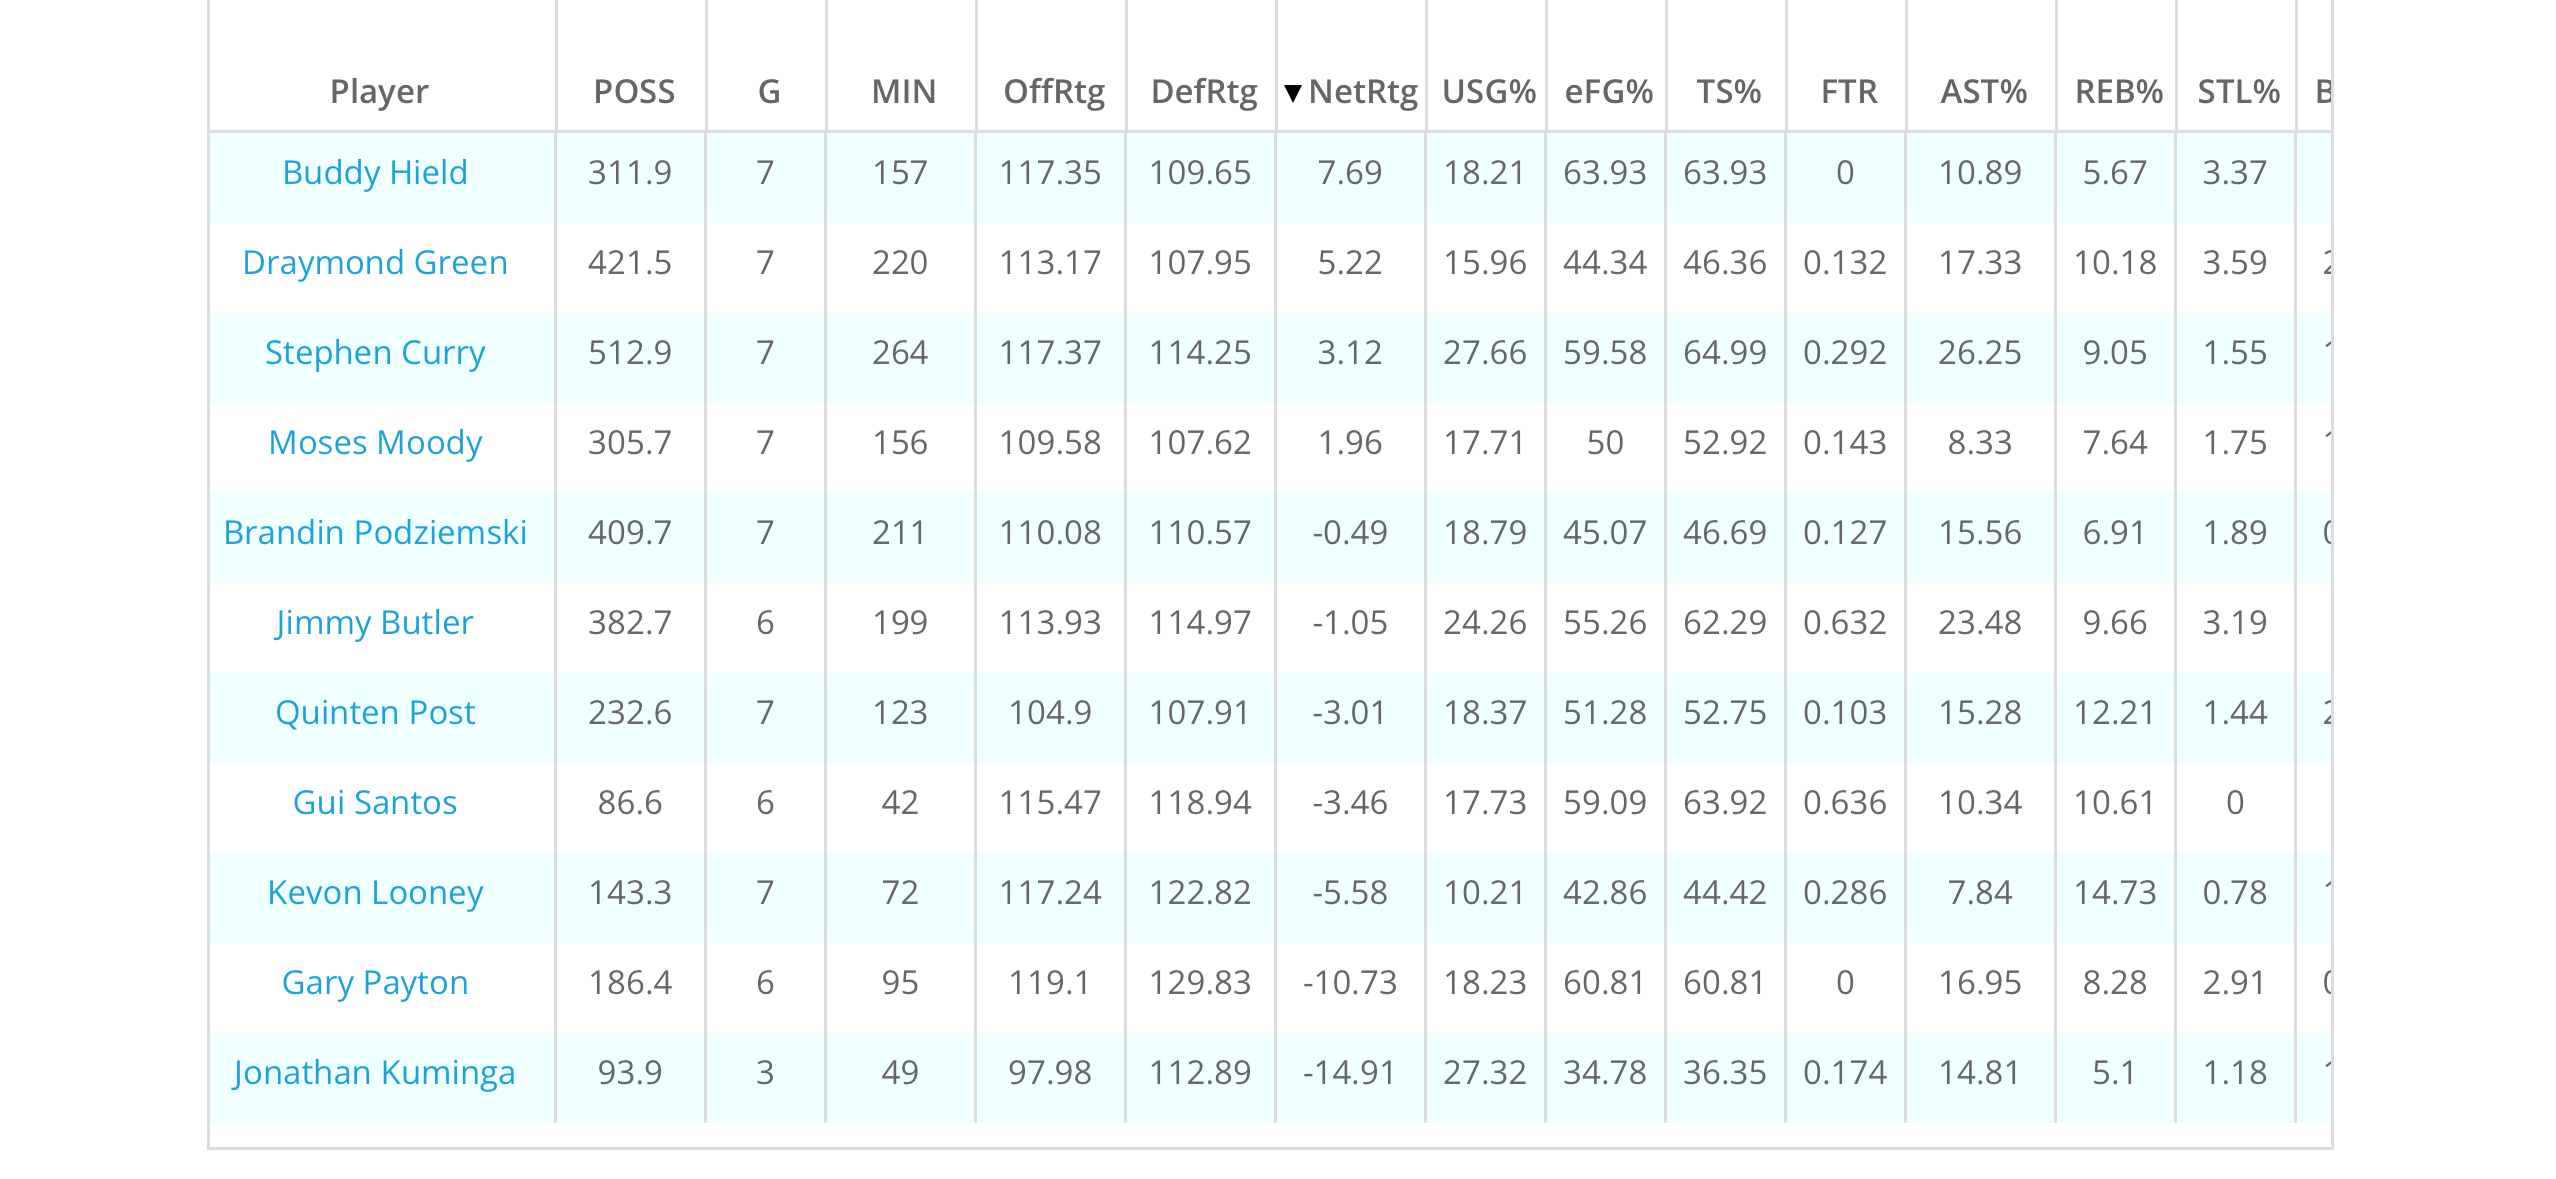Sort by DefRtg column header
2556x1179 pixels.
pos(1204,92)
